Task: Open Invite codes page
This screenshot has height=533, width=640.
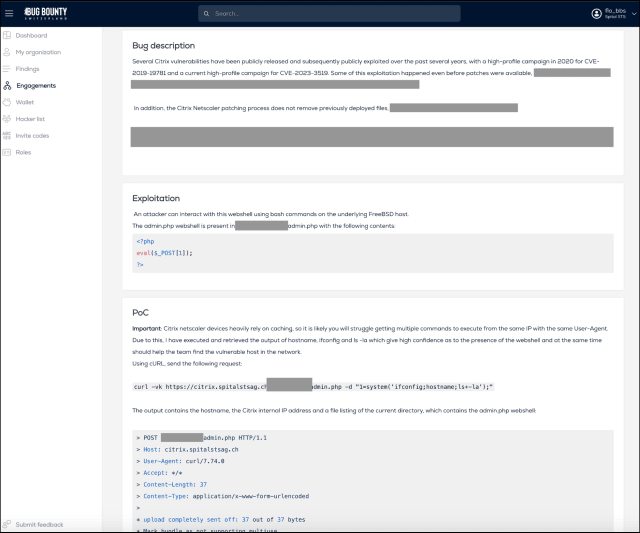Action: point(32,136)
